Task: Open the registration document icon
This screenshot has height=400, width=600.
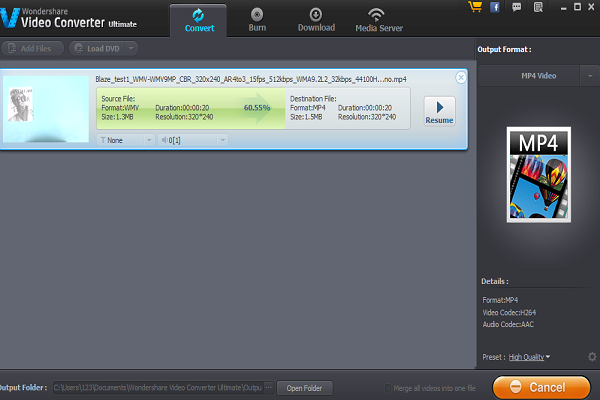Action: click(x=538, y=7)
